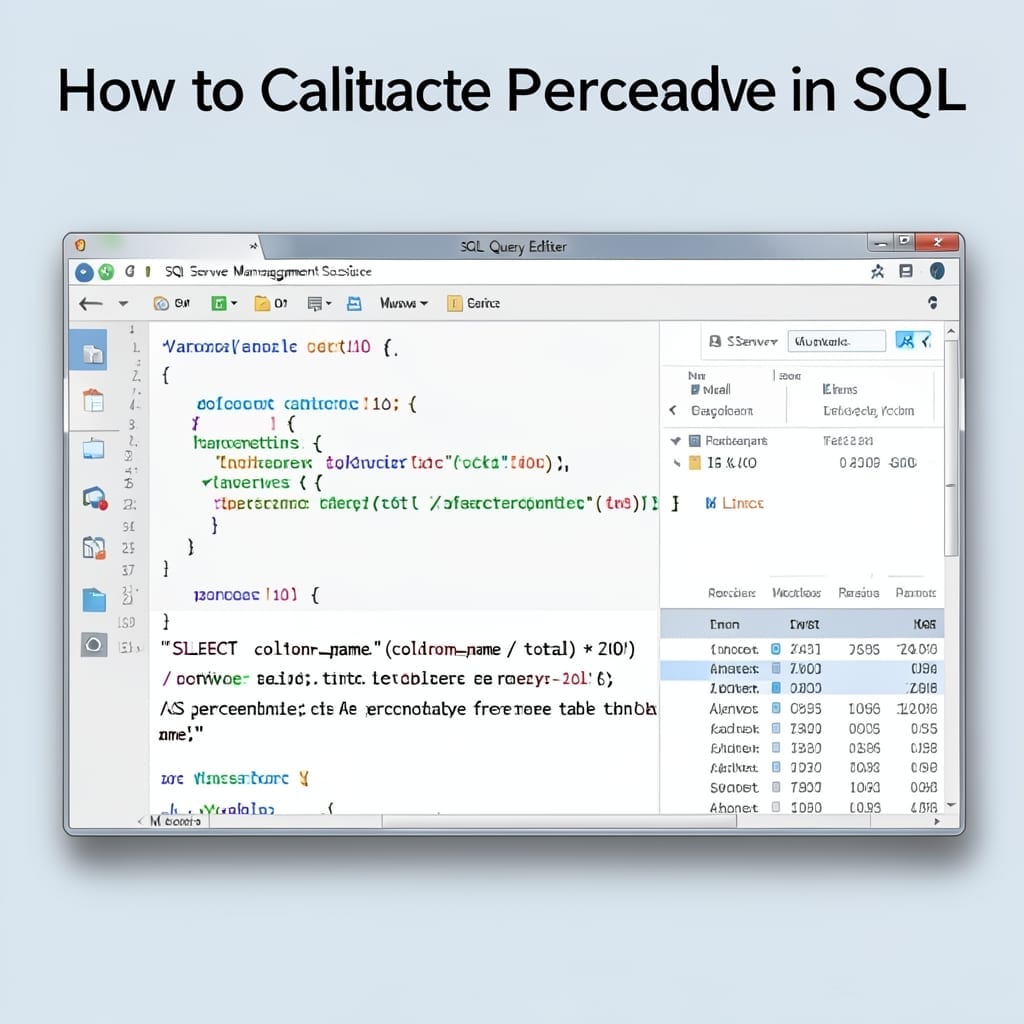This screenshot has width=1024, height=1024.
Task: Click the yellow 'Earice' toolbar icon
Action: (455, 304)
